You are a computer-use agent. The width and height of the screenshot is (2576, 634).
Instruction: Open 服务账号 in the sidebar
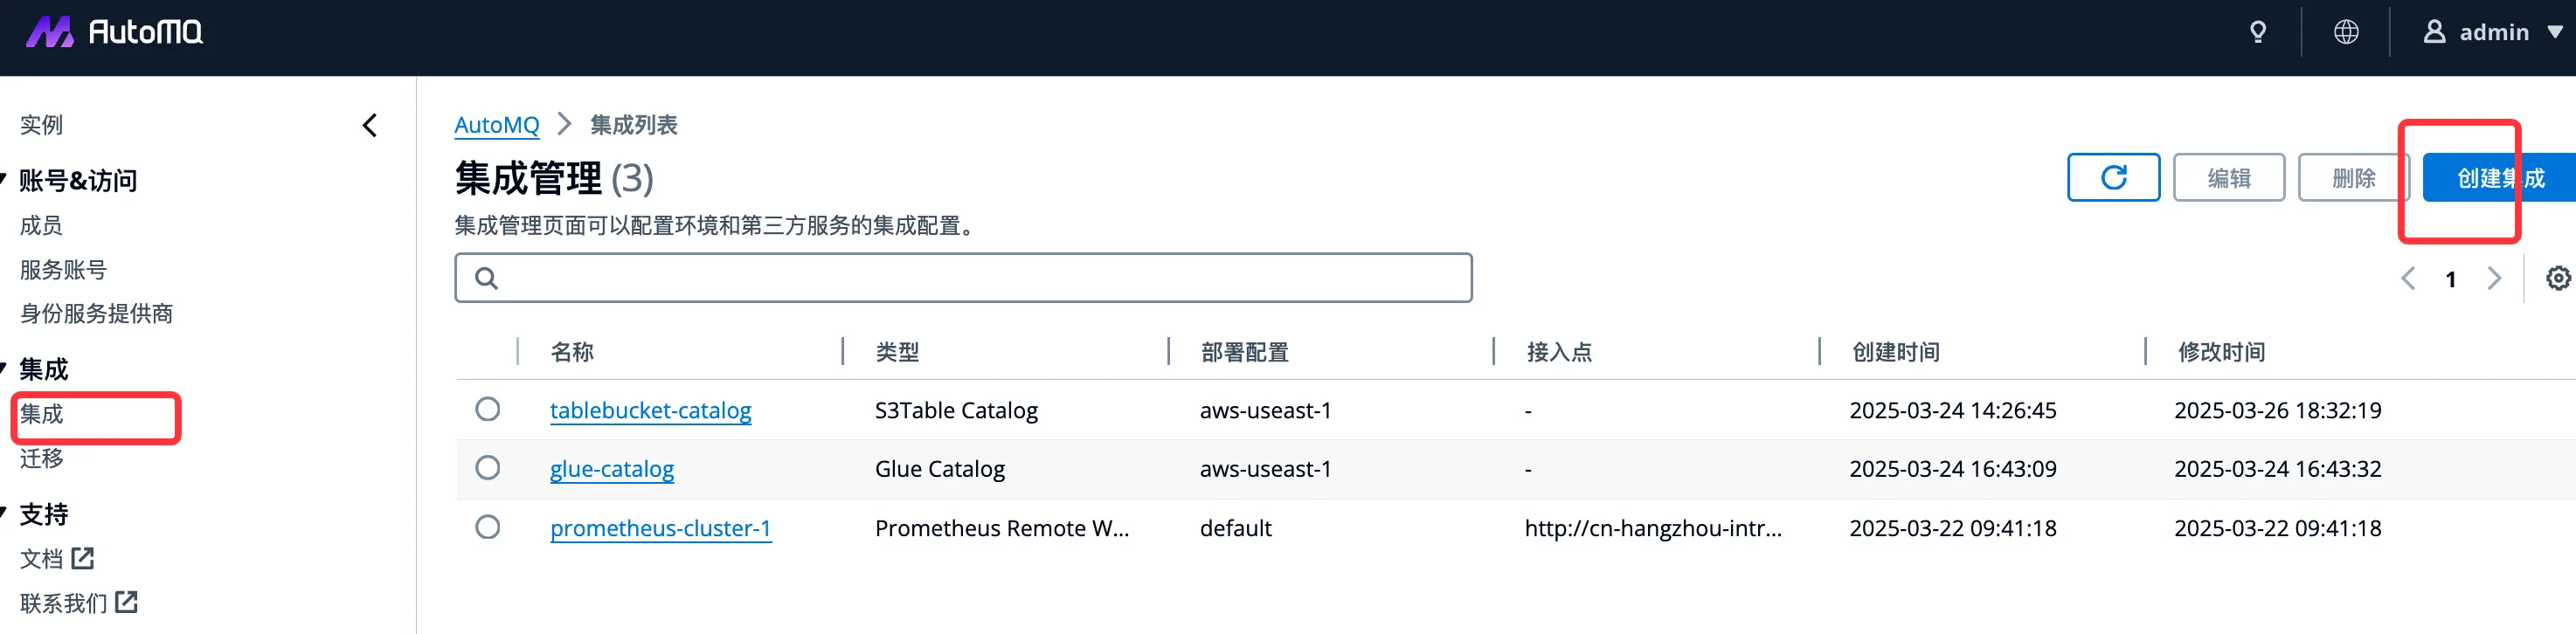coord(63,269)
